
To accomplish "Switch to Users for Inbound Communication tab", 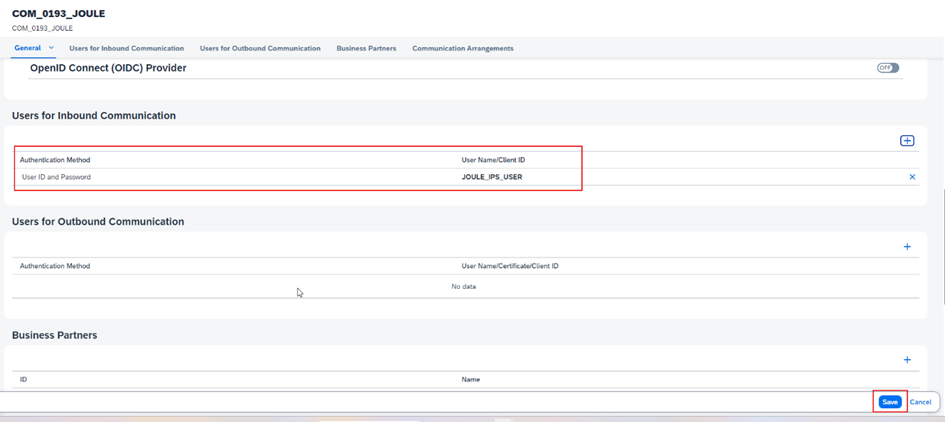I will [x=126, y=48].
